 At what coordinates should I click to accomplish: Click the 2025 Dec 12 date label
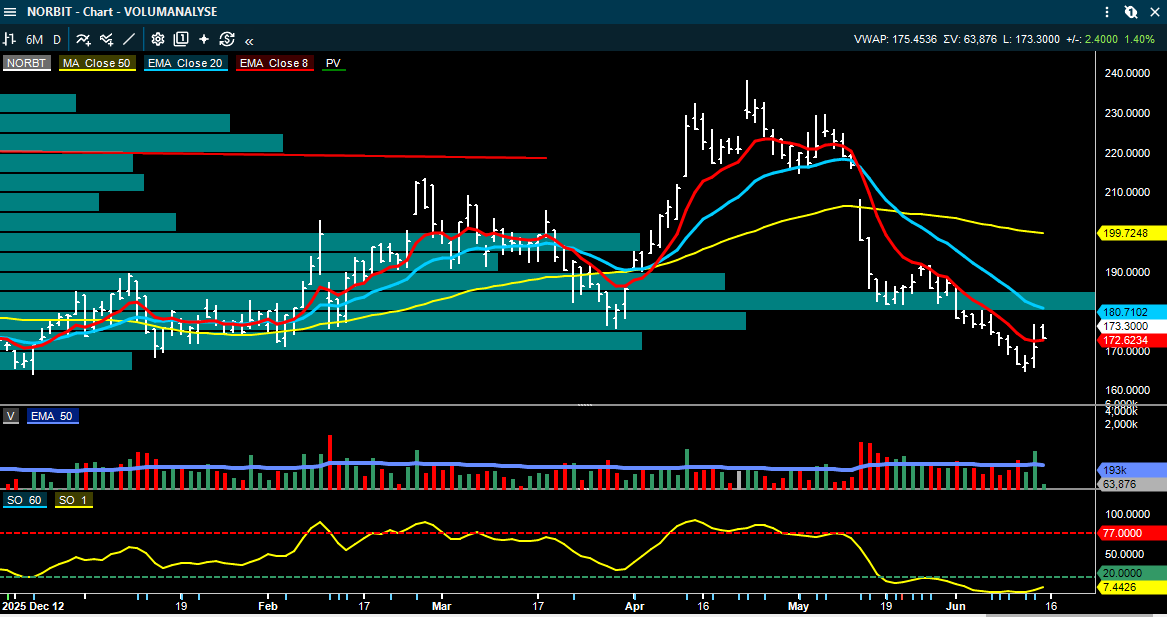[x=34, y=606]
